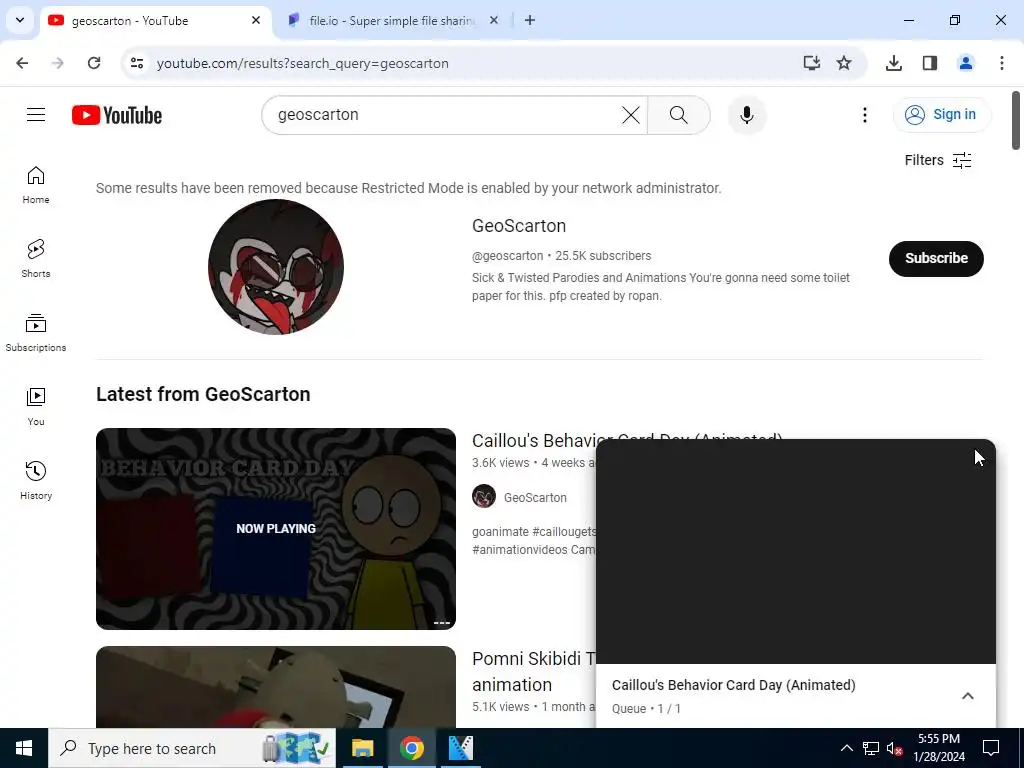Expand the miniplayer queue with the chevron

pos(968,696)
